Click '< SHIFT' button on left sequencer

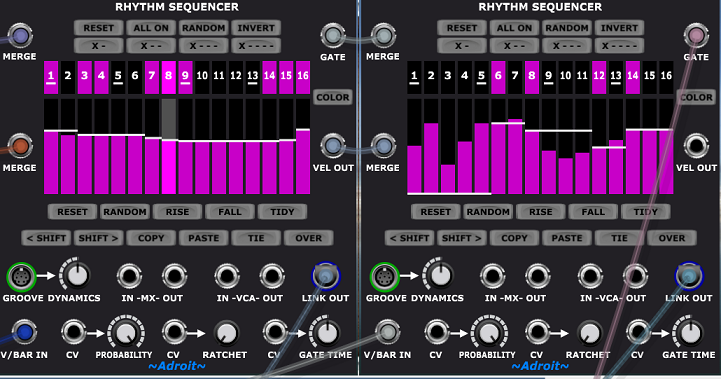(46, 238)
